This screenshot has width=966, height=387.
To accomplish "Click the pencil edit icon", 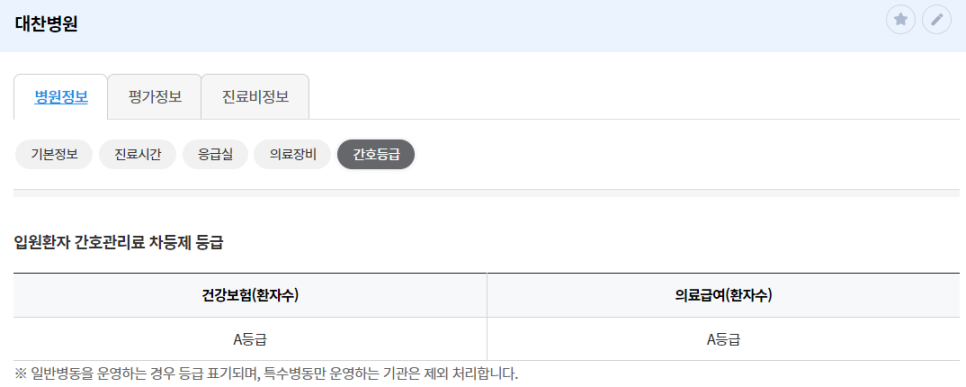I will [x=936, y=20].
